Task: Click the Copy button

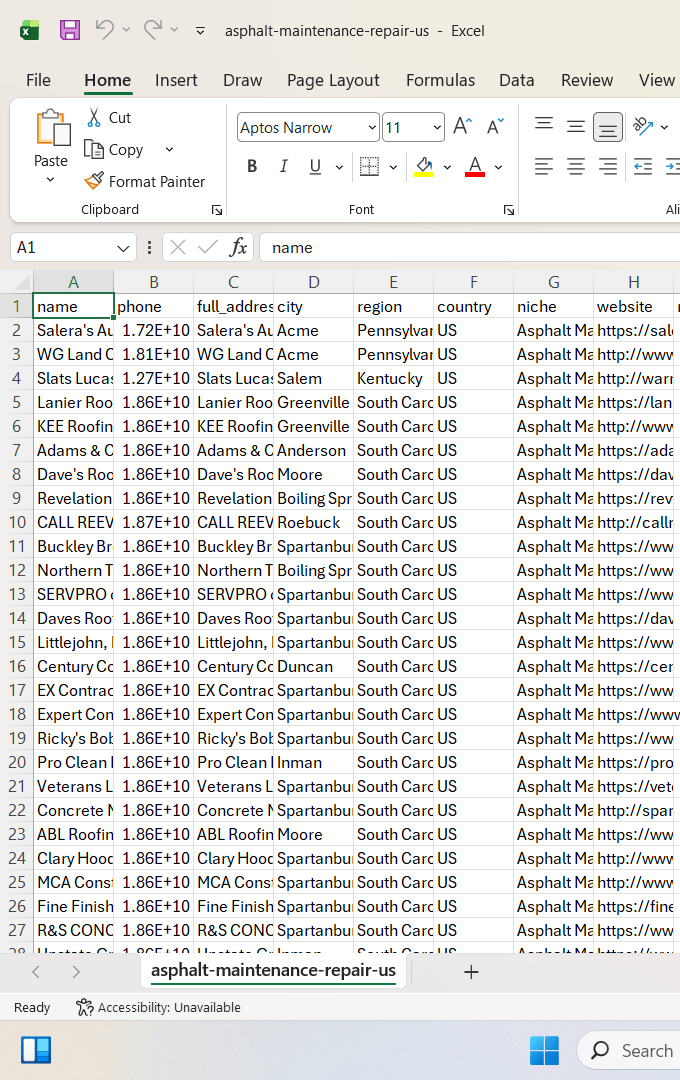Action: point(114,149)
